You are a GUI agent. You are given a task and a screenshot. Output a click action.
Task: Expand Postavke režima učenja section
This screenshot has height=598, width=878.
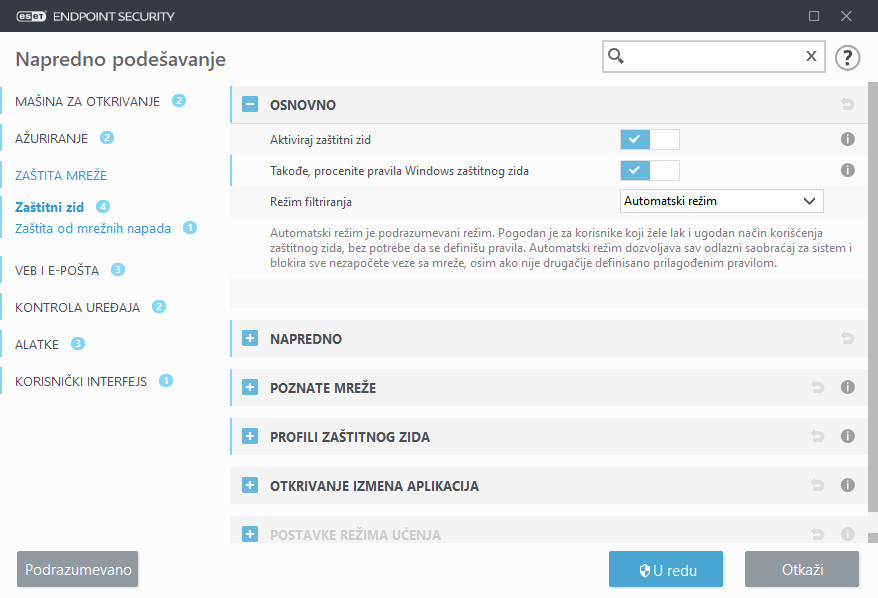250,534
